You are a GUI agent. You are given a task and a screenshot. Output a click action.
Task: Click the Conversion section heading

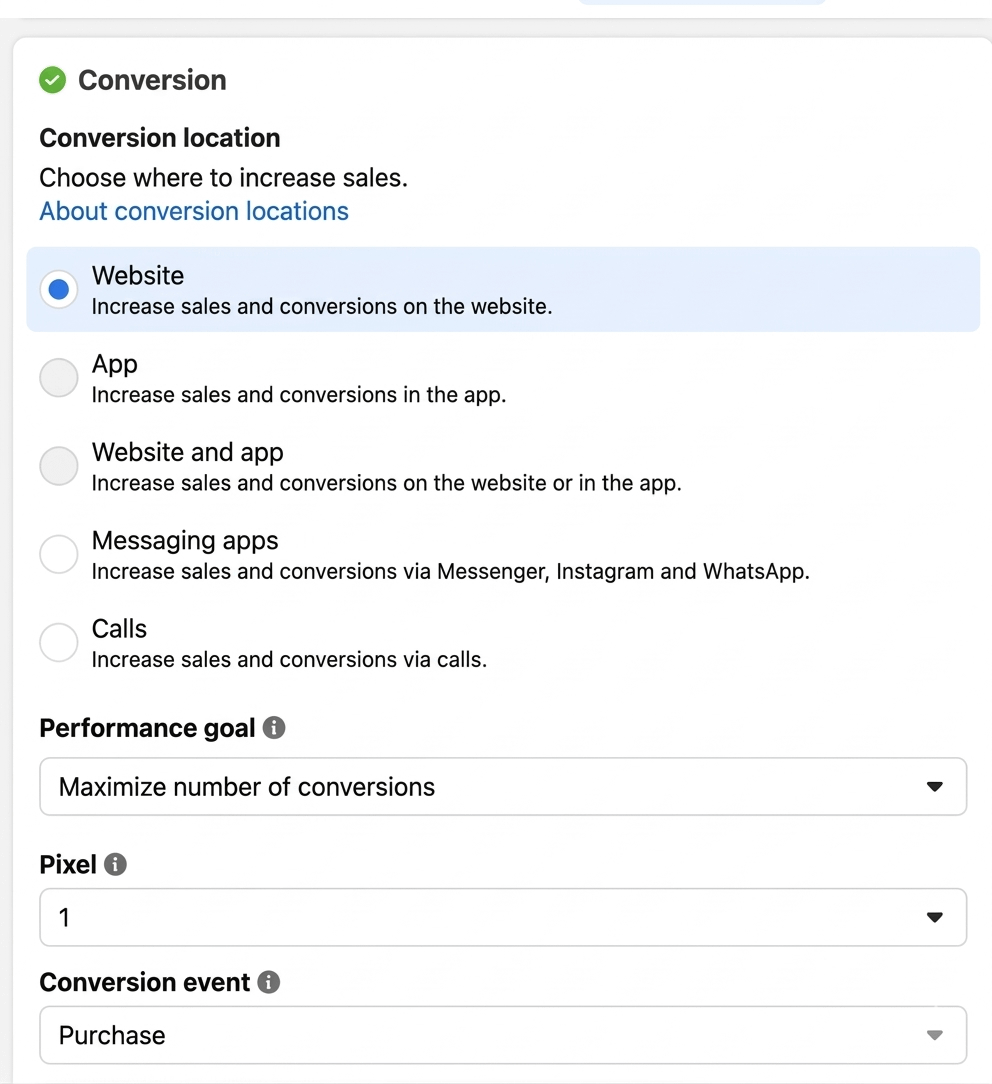(x=152, y=80)
